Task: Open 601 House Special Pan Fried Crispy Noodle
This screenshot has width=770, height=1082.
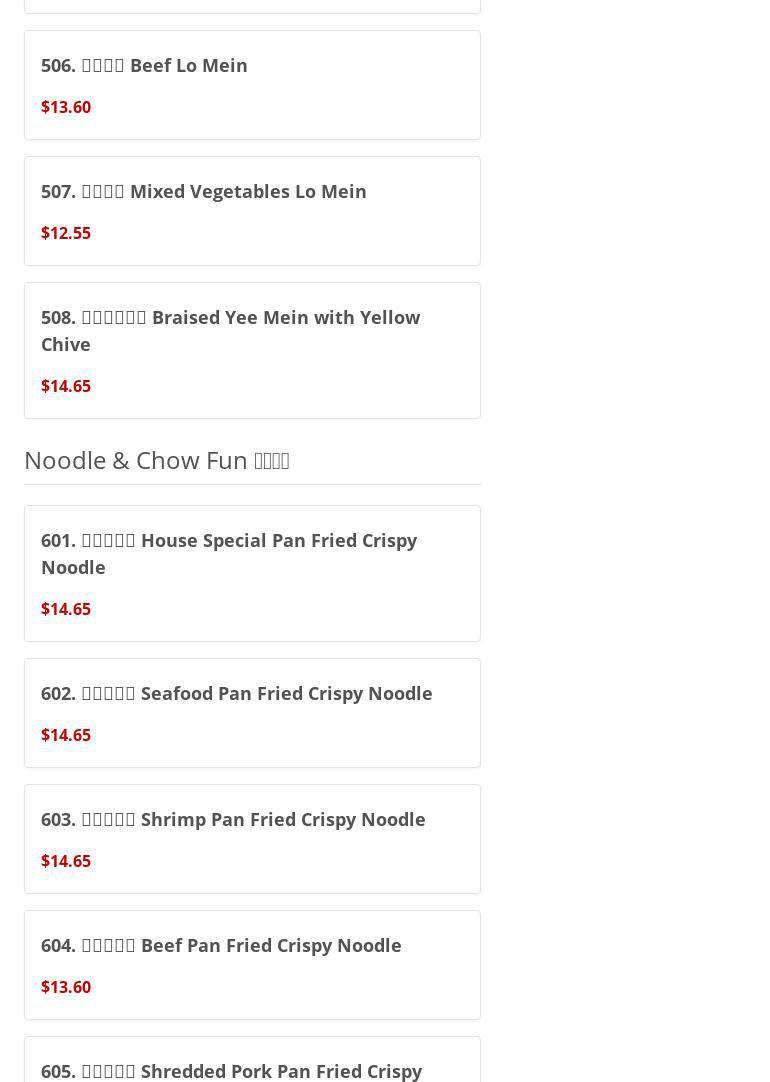Action: click(228, 553)
